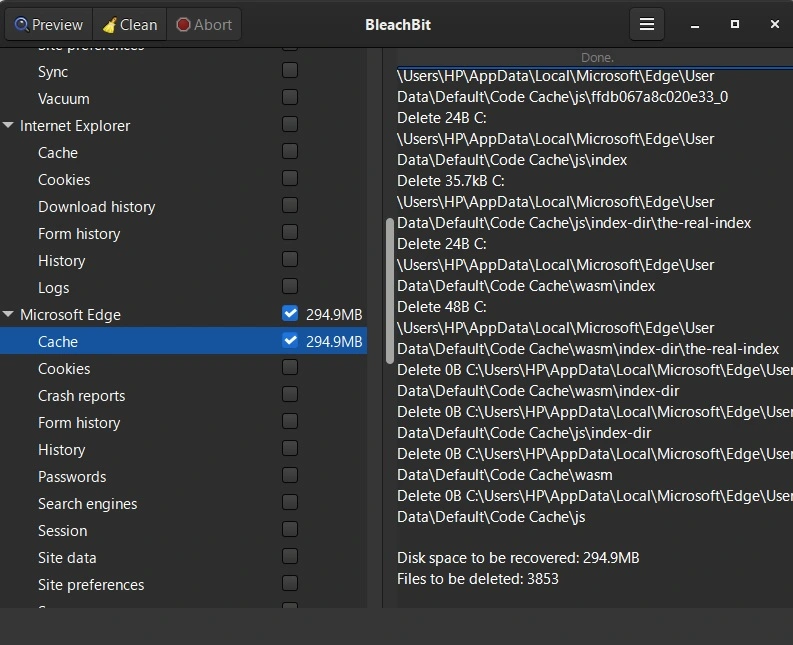The width and height of the screenshot is (793, 645).
Task: Tick the Logs checkbox
Action: (x=290, y=286)
